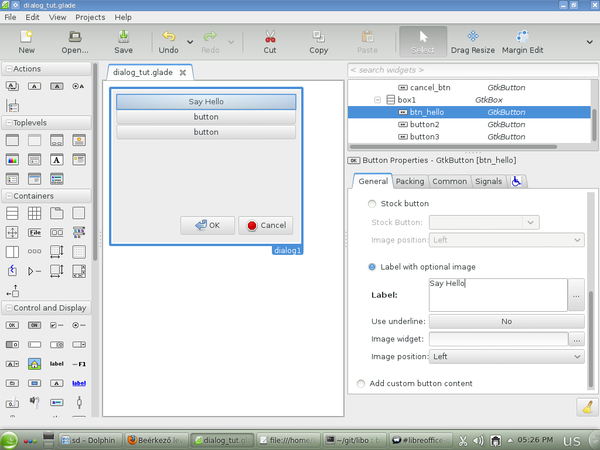The image size is (600, 450).
Task: Select the Button 'OK' widget palette icon
Action: point(12,325)
